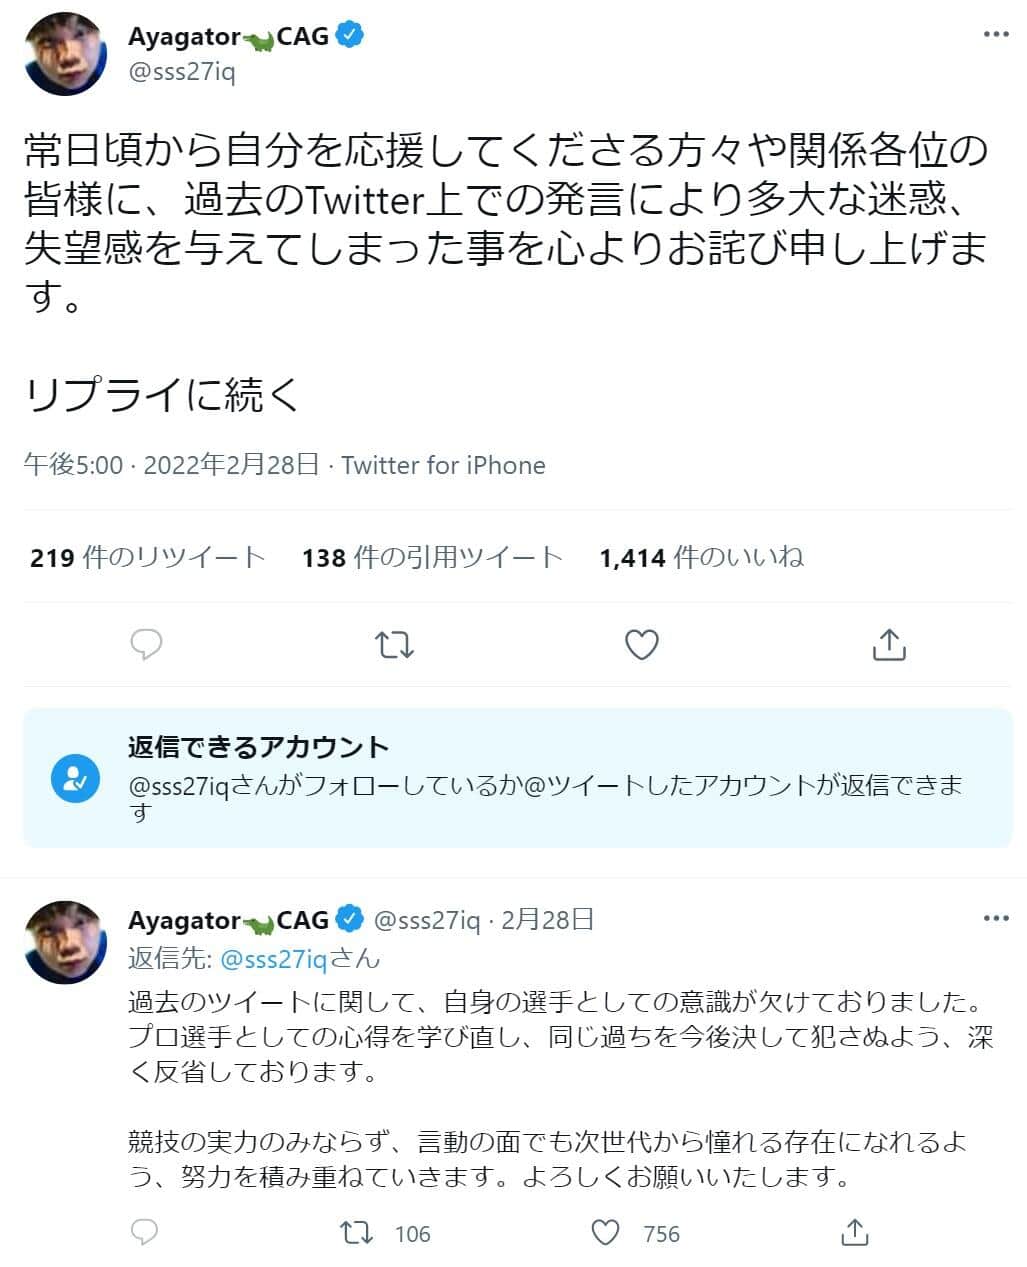Open the more options menu on the reply tweet

(x=996, y=916)
